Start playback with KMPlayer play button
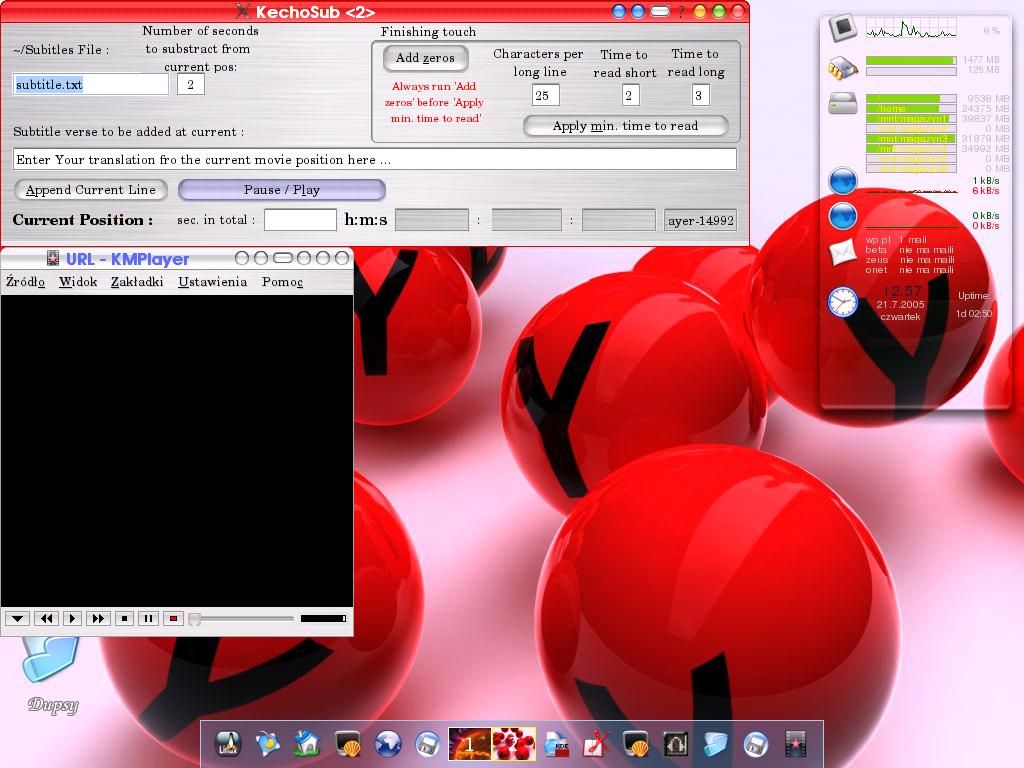The height and width of the screenshot is (768, 1024). coord(72,618)
